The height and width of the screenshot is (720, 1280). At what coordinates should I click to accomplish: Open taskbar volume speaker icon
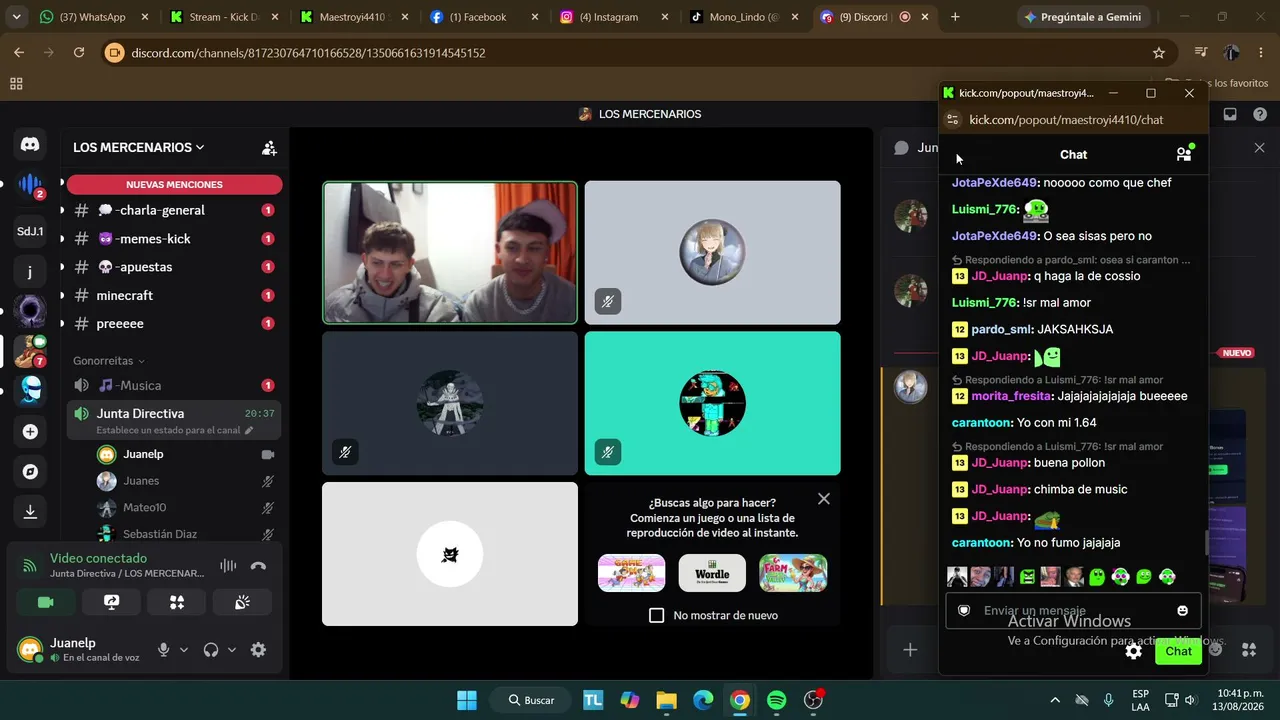point(1189,700)
